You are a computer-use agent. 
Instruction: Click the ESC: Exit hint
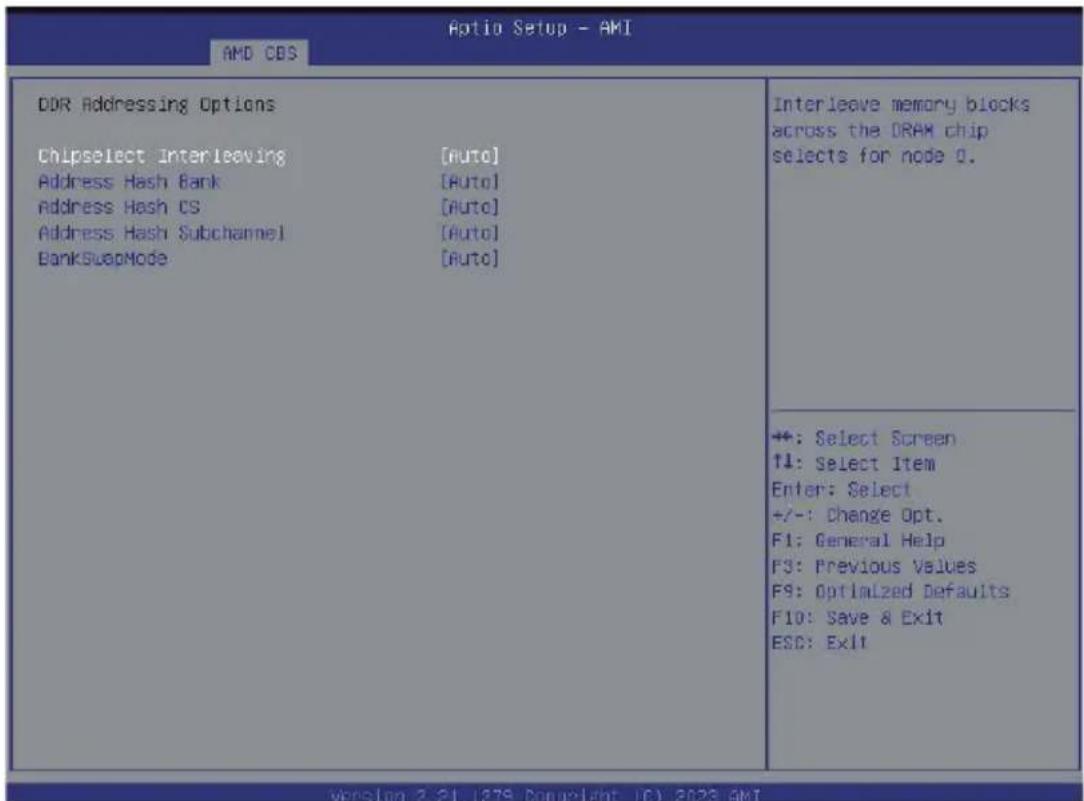[819, 643]
